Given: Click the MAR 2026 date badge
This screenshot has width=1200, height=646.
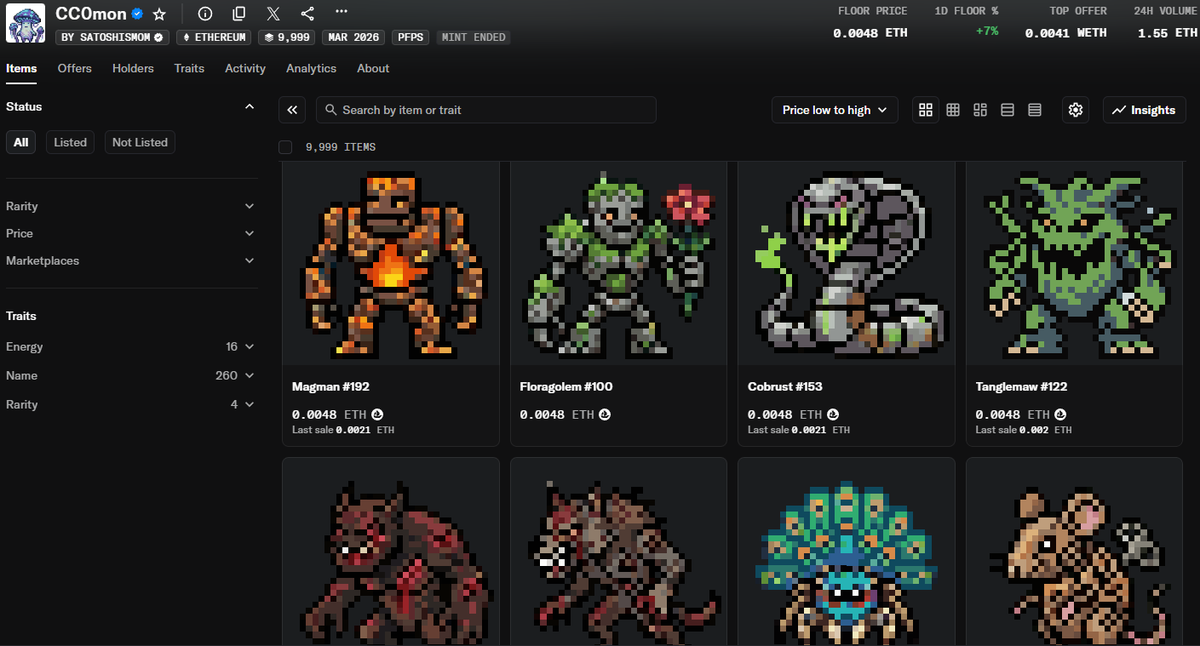Looking at the screenshot, I should (354, 37).
